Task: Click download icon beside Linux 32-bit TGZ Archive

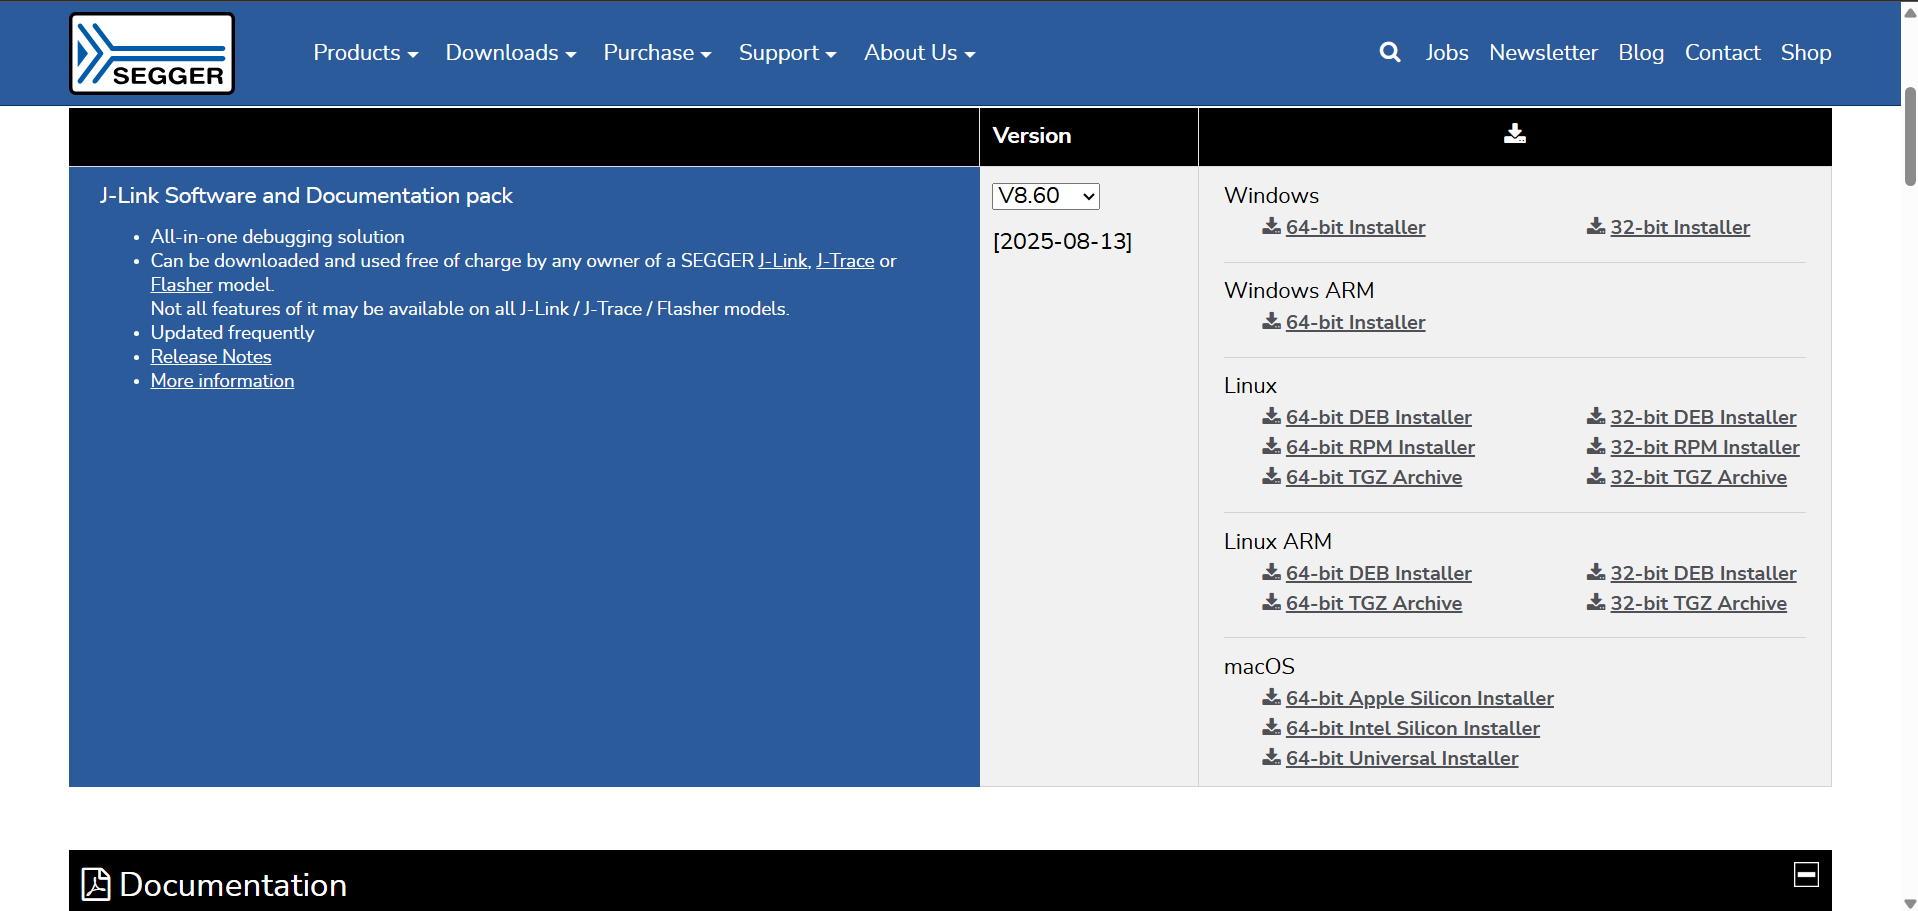Action: [1596, 476]
